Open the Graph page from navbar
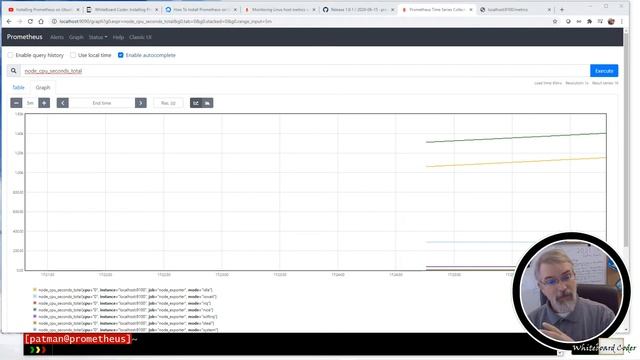The width and height of the screenshot is (640, 360). tap(76, 37)
